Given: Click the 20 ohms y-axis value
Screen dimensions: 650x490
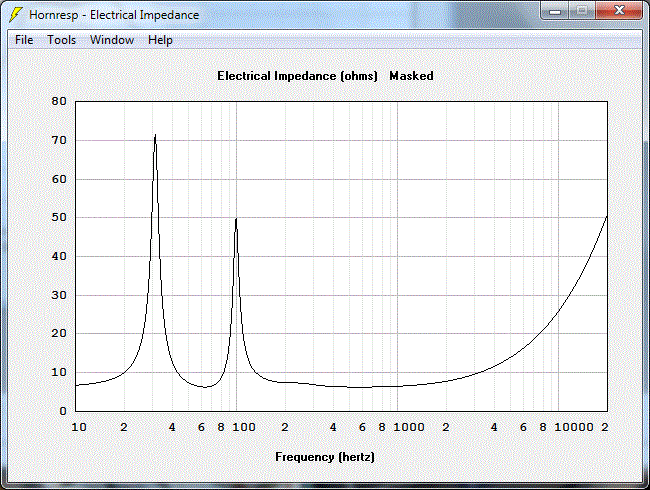Looking at the screenshot, I should tap(59, 333).
